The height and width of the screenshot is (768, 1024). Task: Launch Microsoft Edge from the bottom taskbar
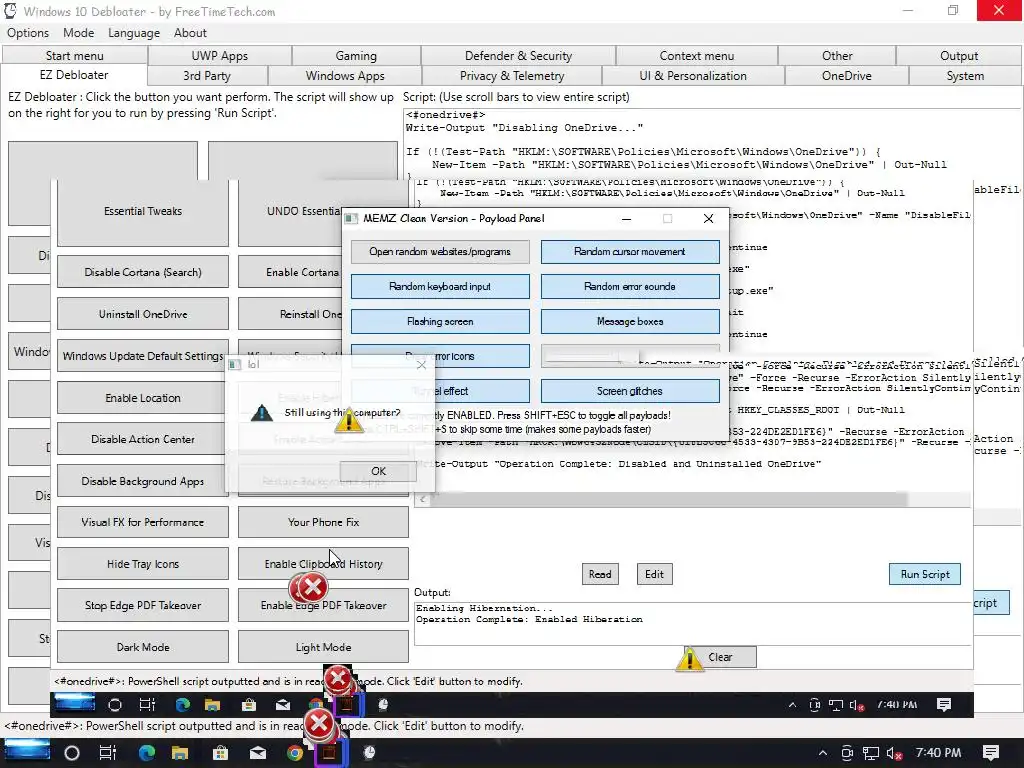click(147, 753)
